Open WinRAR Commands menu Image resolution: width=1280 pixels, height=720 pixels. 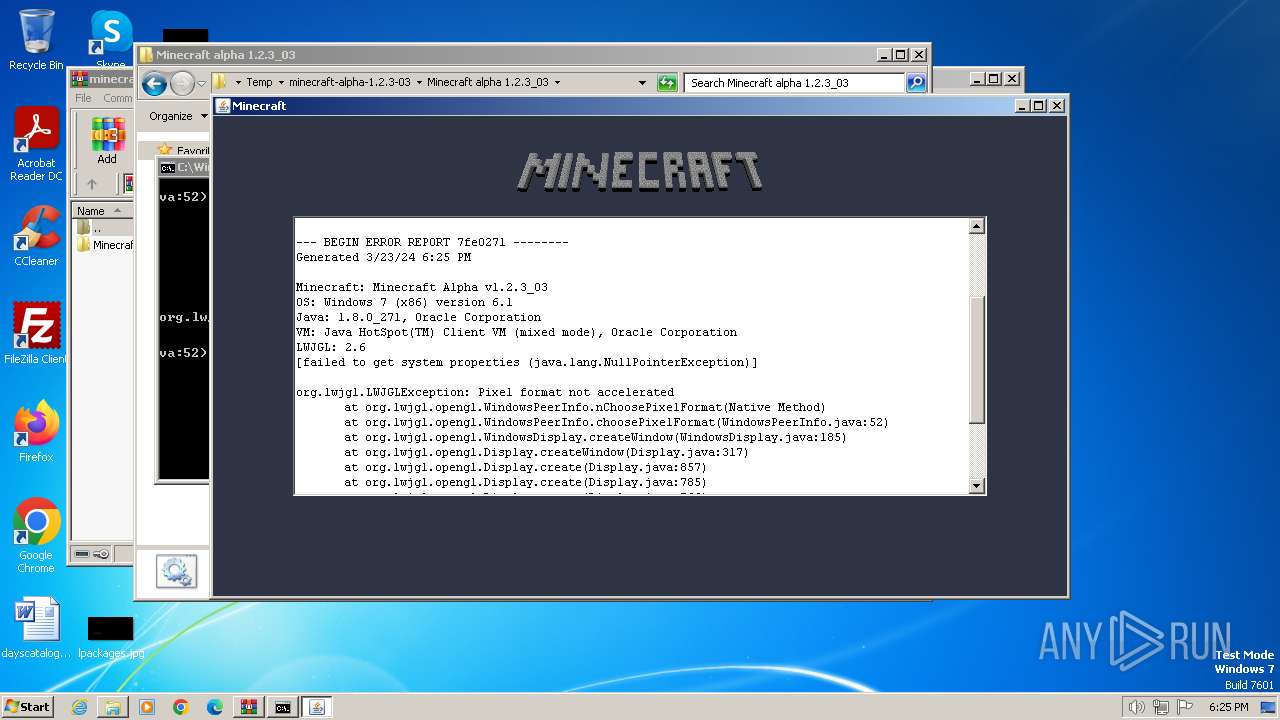coord(118,98)
